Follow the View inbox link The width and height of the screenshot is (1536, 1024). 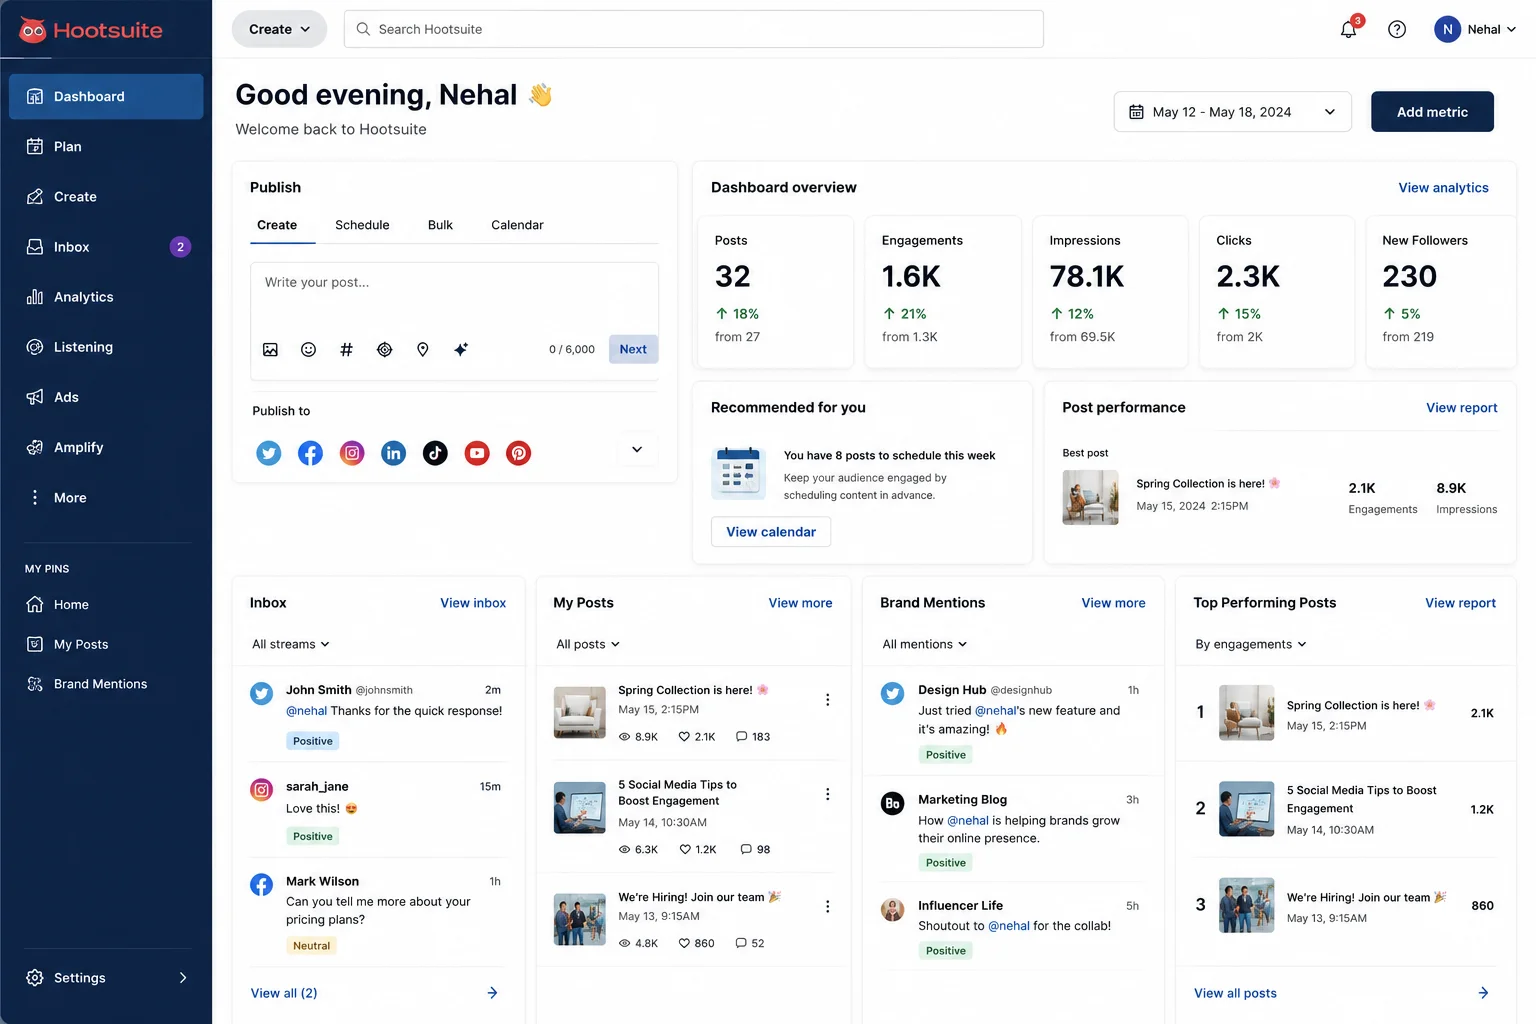pyautogui.click(x=473, y=603)
